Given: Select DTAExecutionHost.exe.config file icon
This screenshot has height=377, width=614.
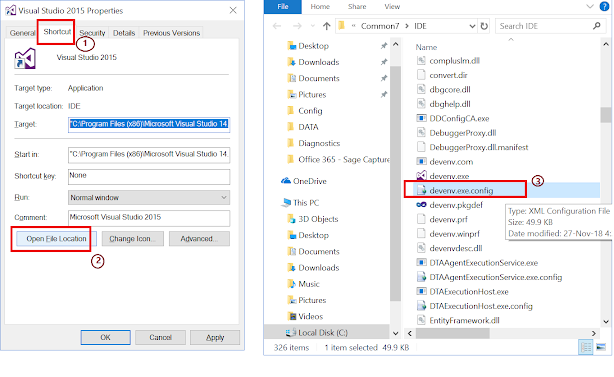Looking at the screenshot, I should [421, 306].
